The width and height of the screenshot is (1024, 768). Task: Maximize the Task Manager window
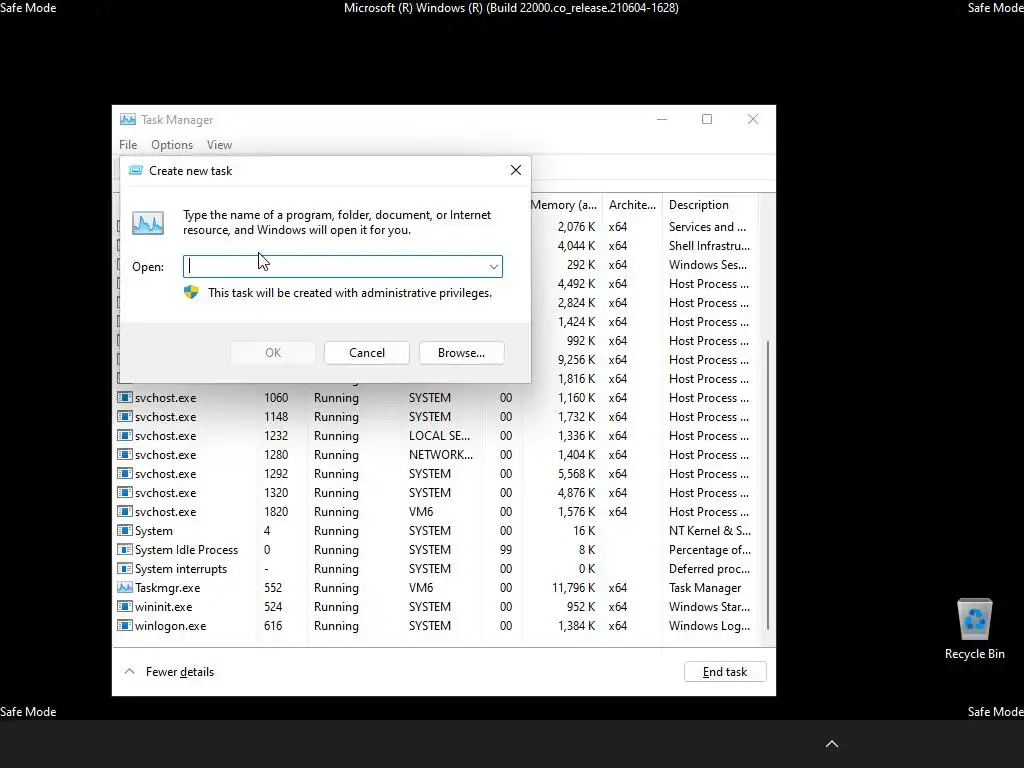(x=707, y=119)
